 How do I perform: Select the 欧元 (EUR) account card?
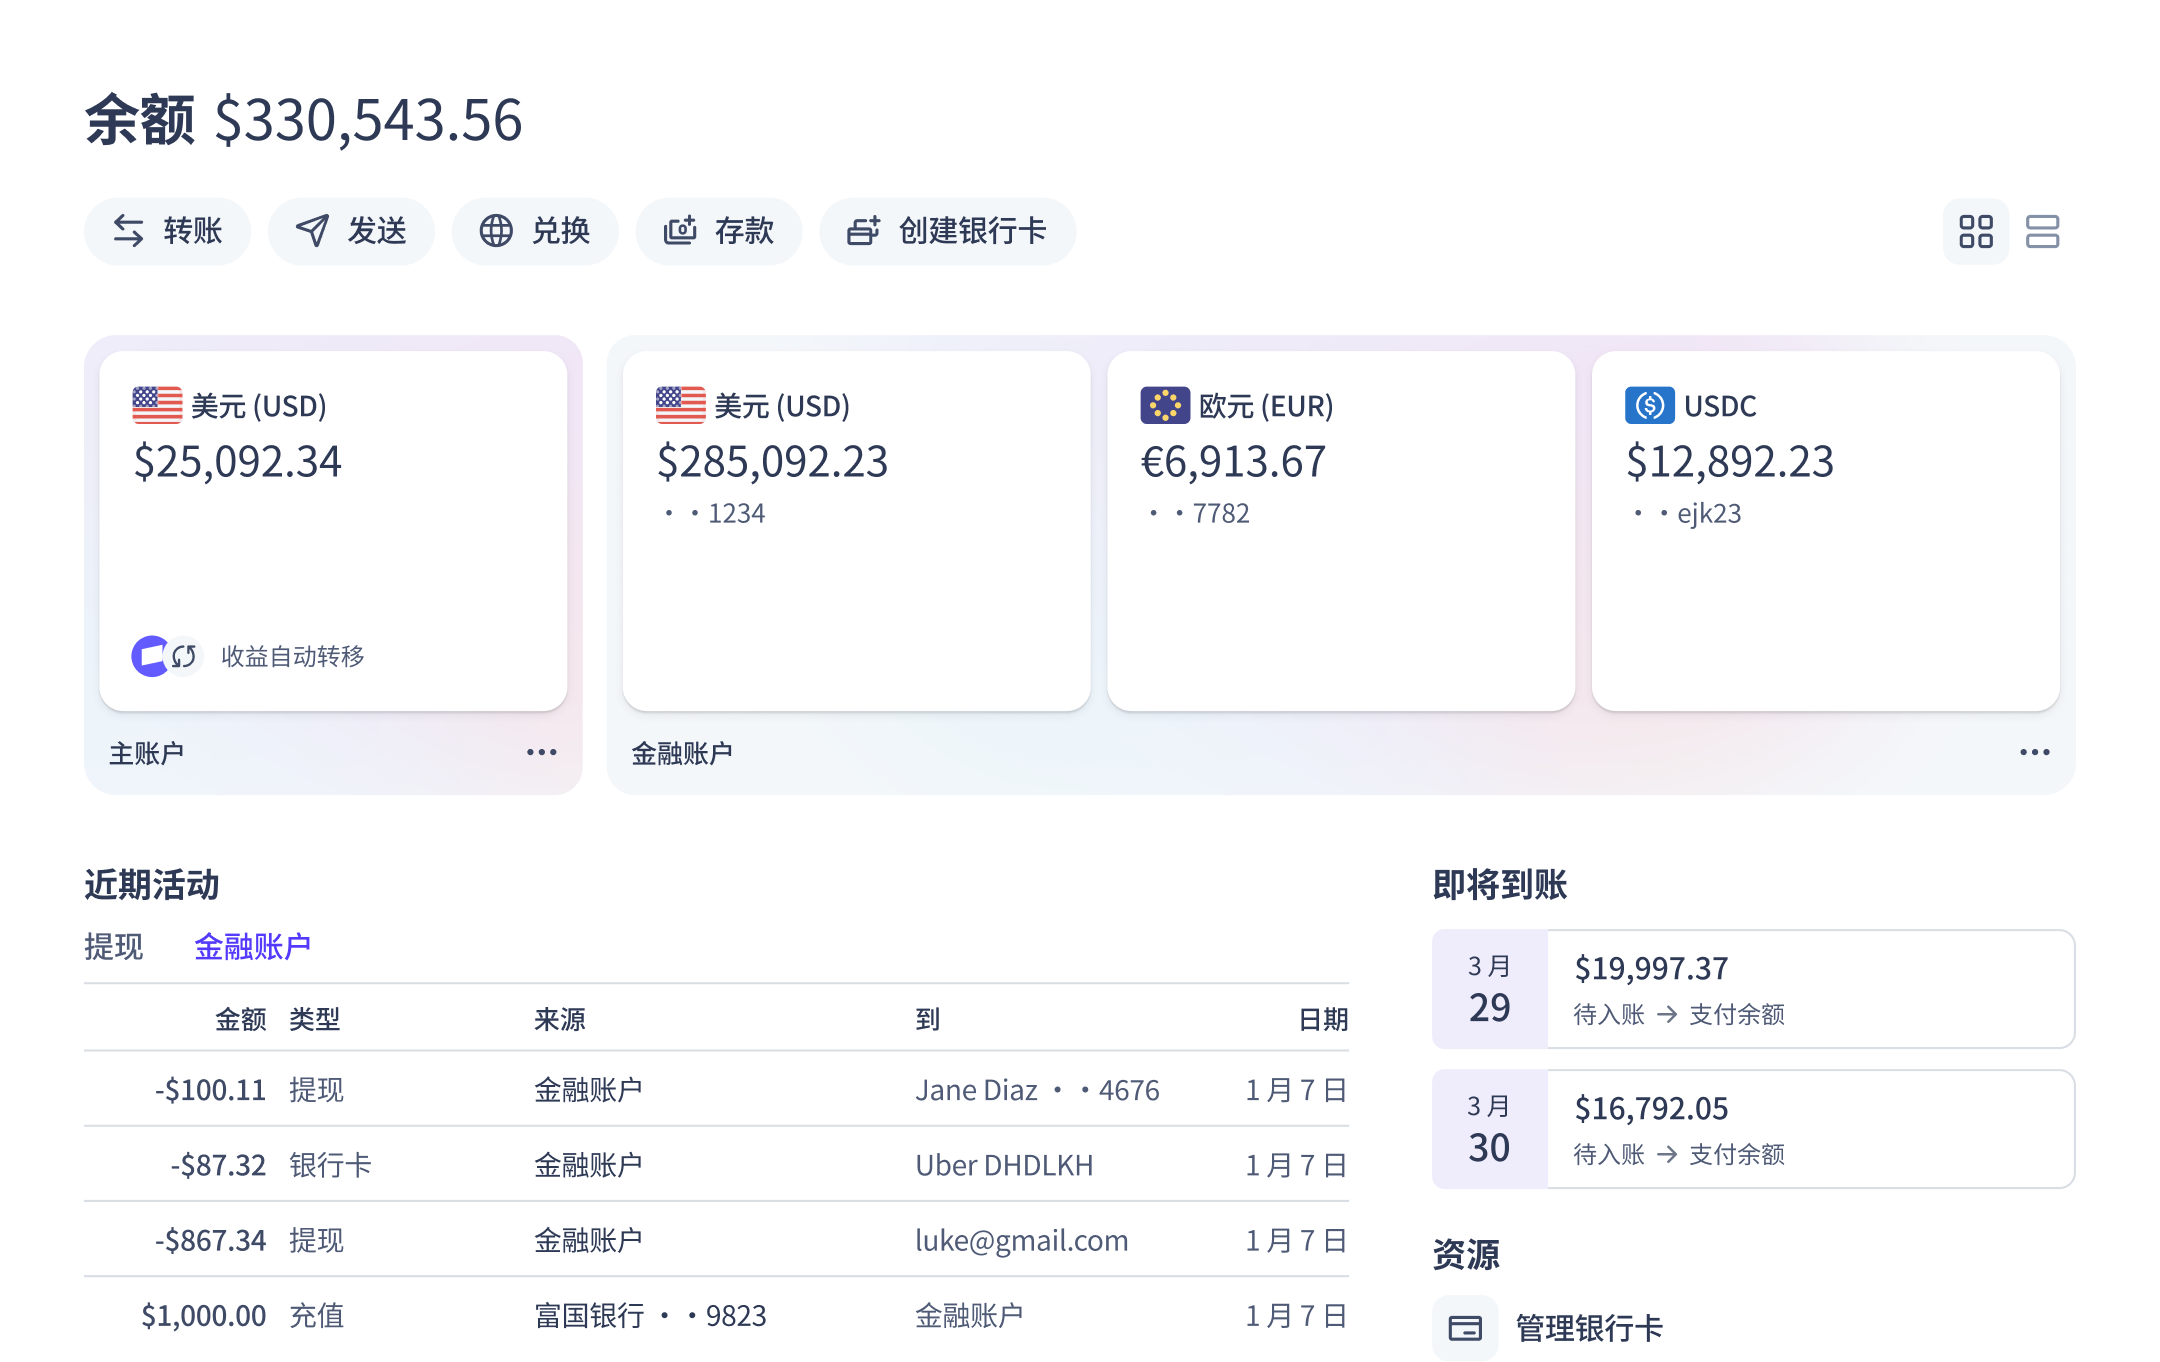(1340, 530)
